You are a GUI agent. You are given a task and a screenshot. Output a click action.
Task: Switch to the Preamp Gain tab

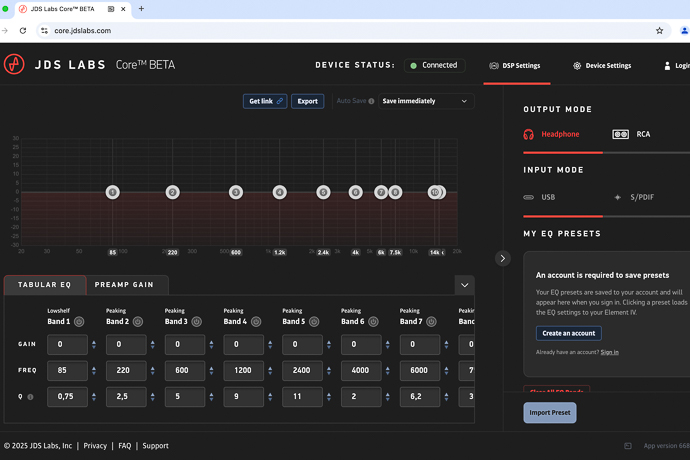click(x=125, y=285)
